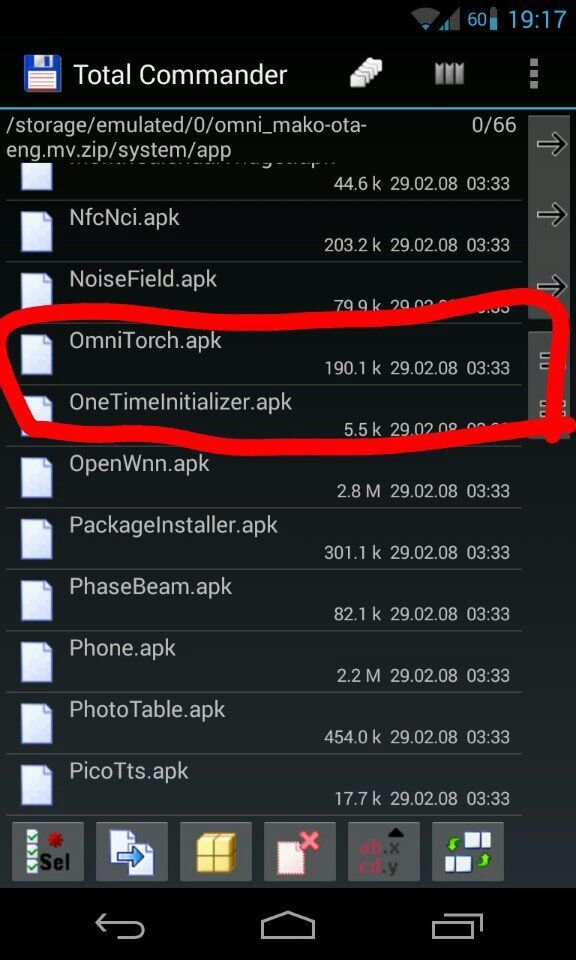This screenshot has width=576, height=960.
Task: Tap the top arrow button beside path
Action: click(551, 144)
